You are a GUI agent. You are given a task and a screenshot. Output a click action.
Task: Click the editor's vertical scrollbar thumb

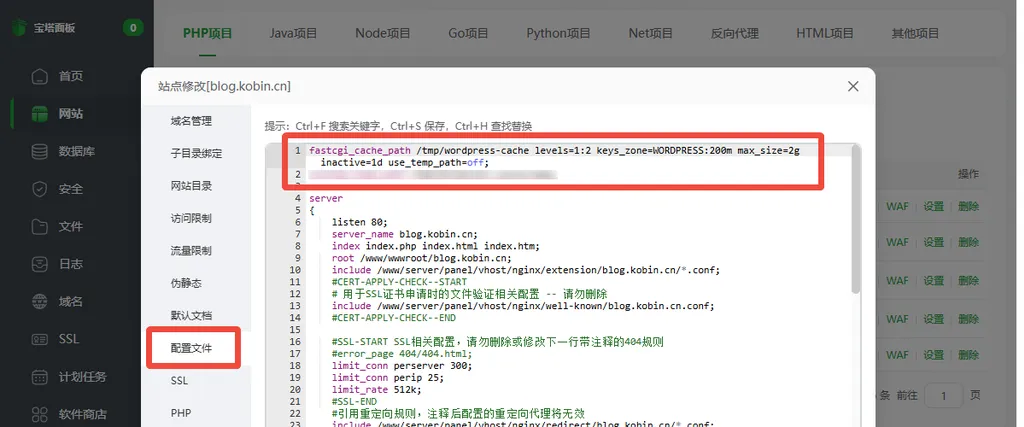856,219
